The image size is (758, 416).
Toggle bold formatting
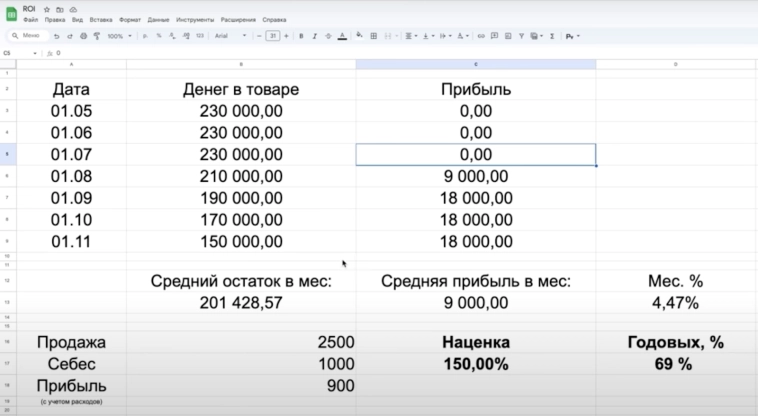(x=301, y=36)
